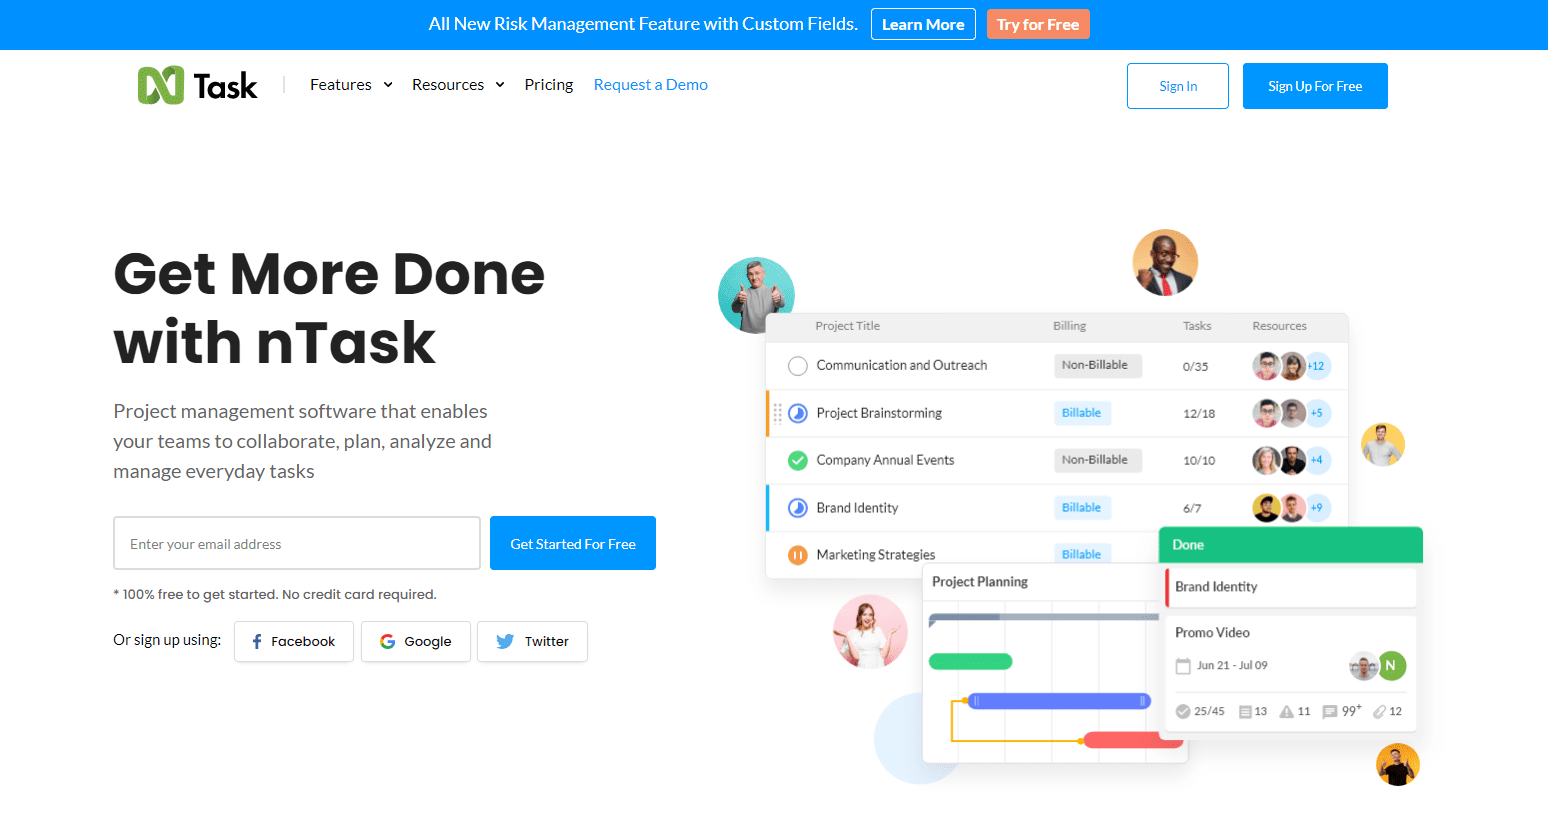
Task: Click orange pause icon beside Marketing Strategies
Action: point(798,555)
